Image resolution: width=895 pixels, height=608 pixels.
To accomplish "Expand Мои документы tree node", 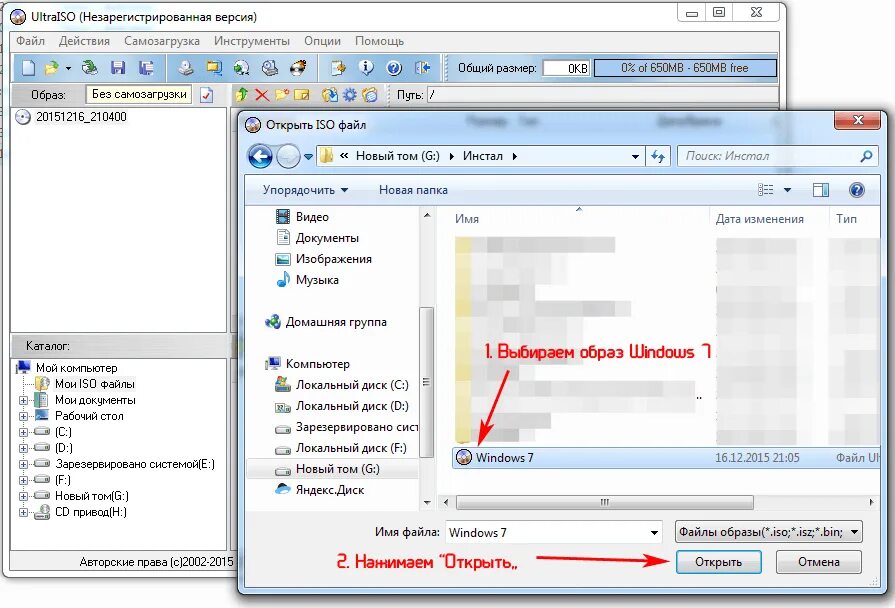I will point(23,400).
